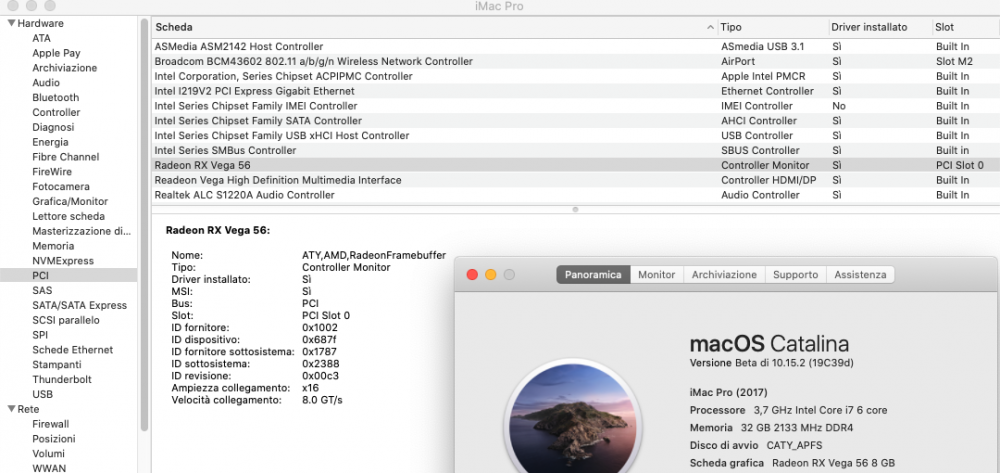Collapse the Hardware disclosure triangle
The image size is (1000, 473).
tap(11, 24)
